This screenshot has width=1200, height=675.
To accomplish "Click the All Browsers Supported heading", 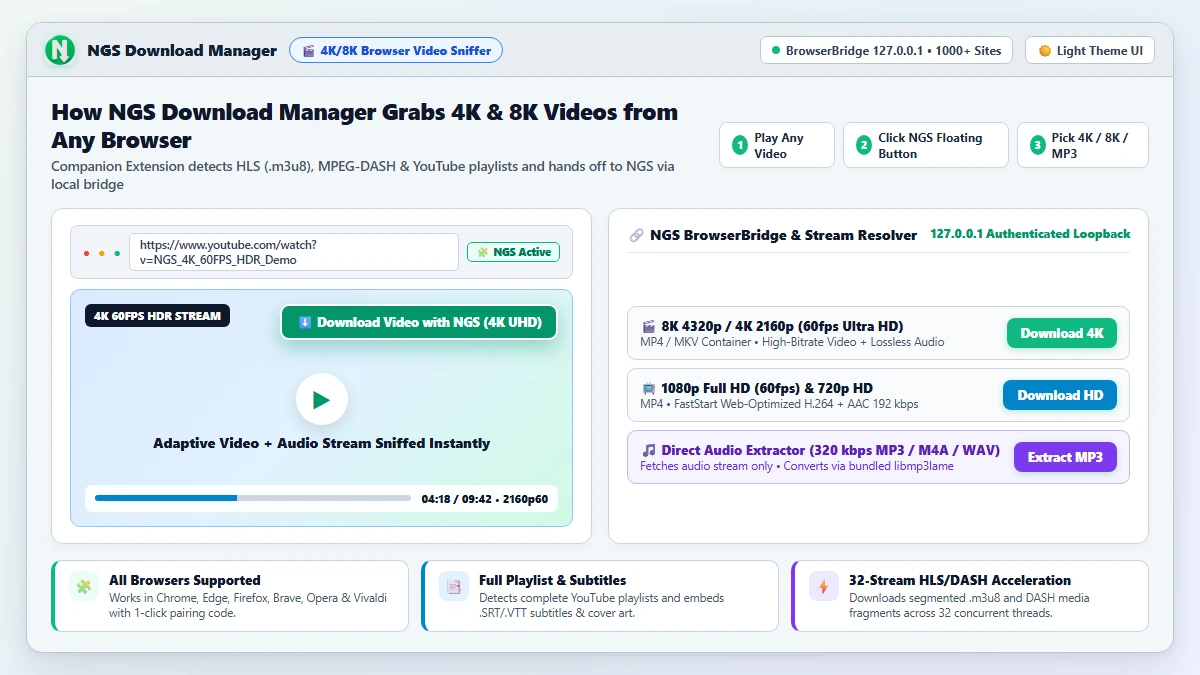I will click(x=185, y=580).
